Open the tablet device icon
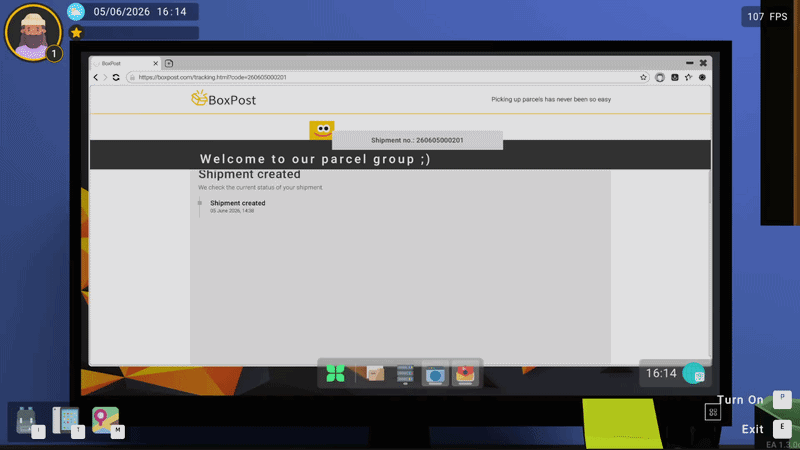Viewport: 800px width, 450px height. click(x=66, y=420)
